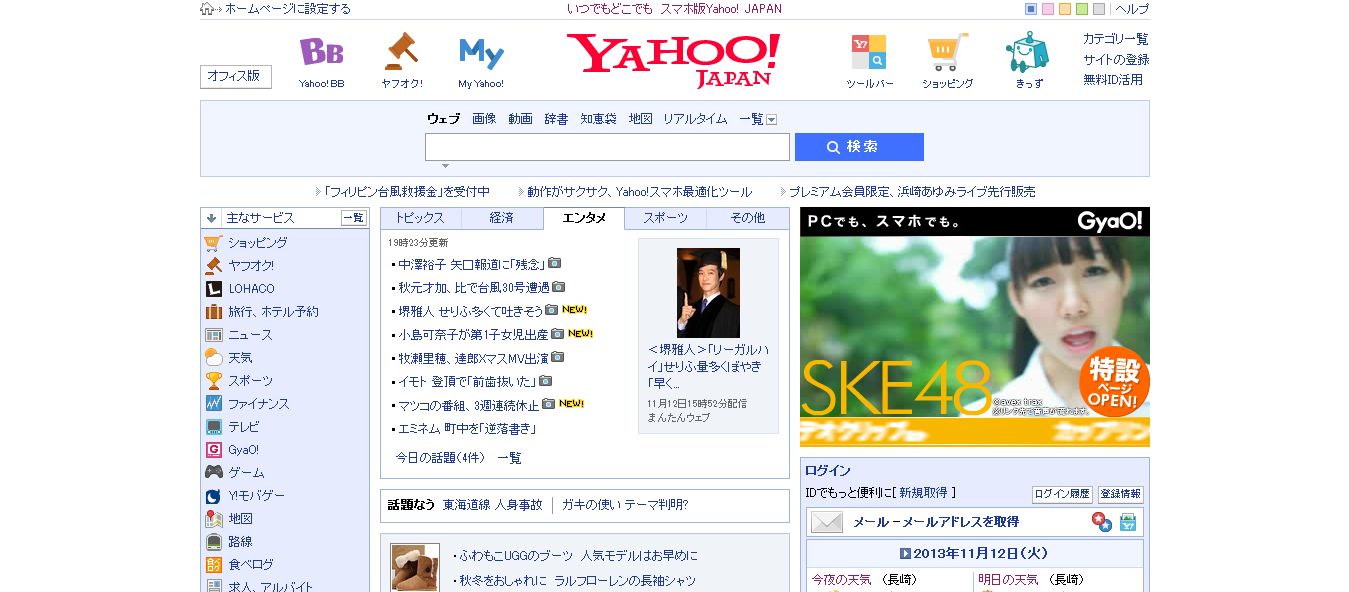
Task: Select the blue color theme swatch
Action: tap(1031, 9)
